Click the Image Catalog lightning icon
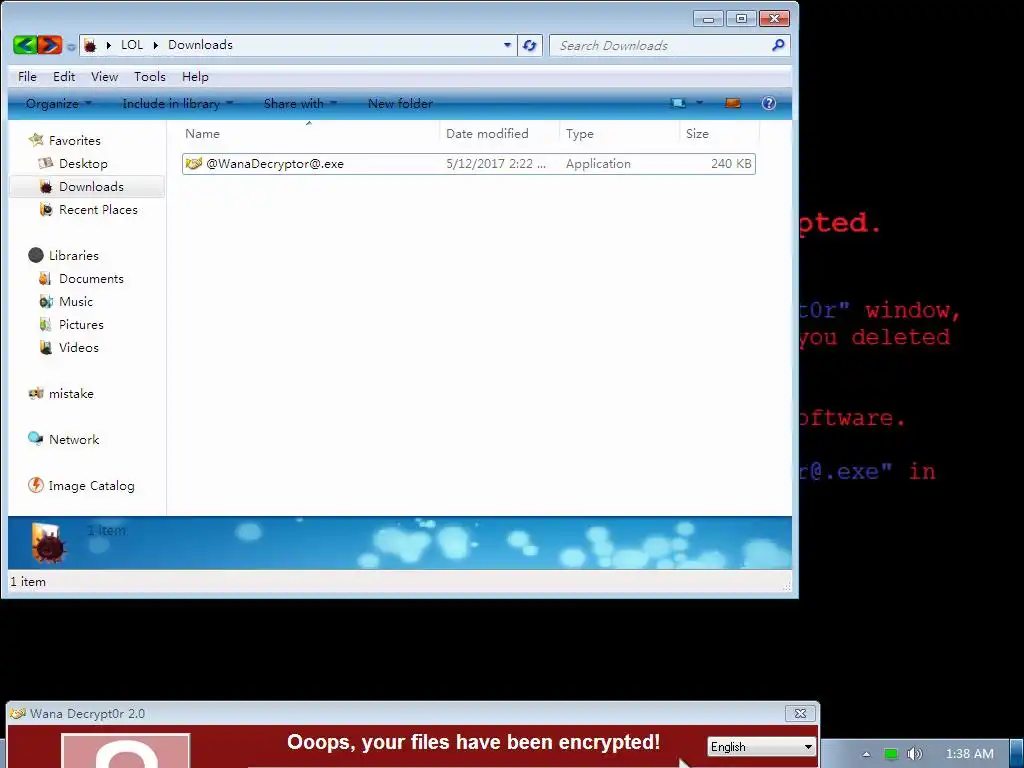 tap(35, 485)
